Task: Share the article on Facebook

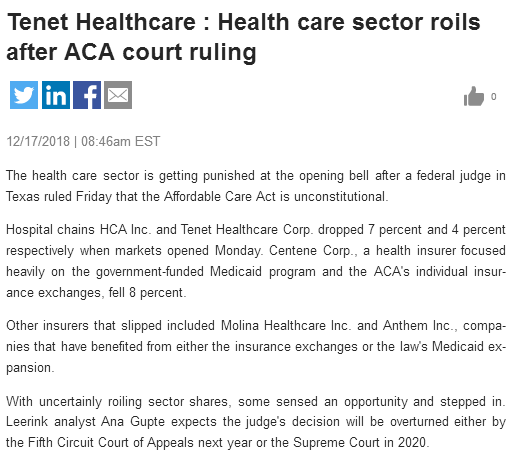Action: point(87,95)
